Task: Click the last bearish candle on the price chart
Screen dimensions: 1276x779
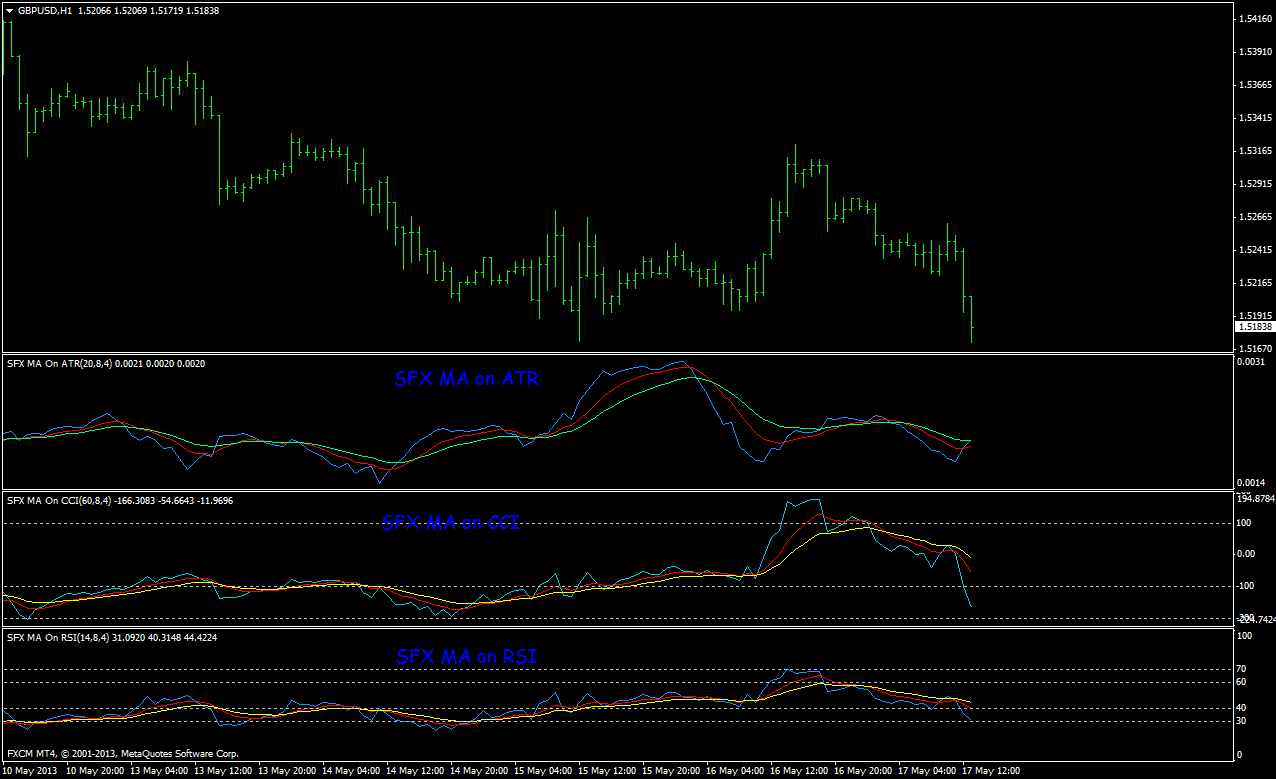Action: (971, 320)
